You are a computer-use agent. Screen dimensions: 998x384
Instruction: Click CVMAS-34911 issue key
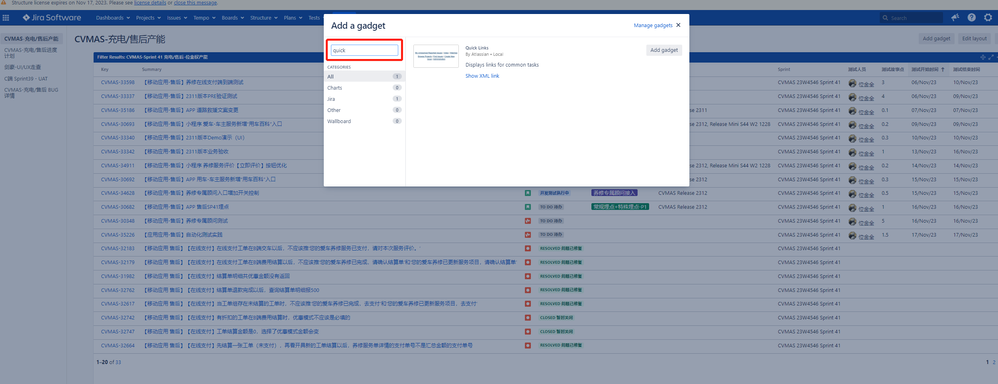pos(118,165)
